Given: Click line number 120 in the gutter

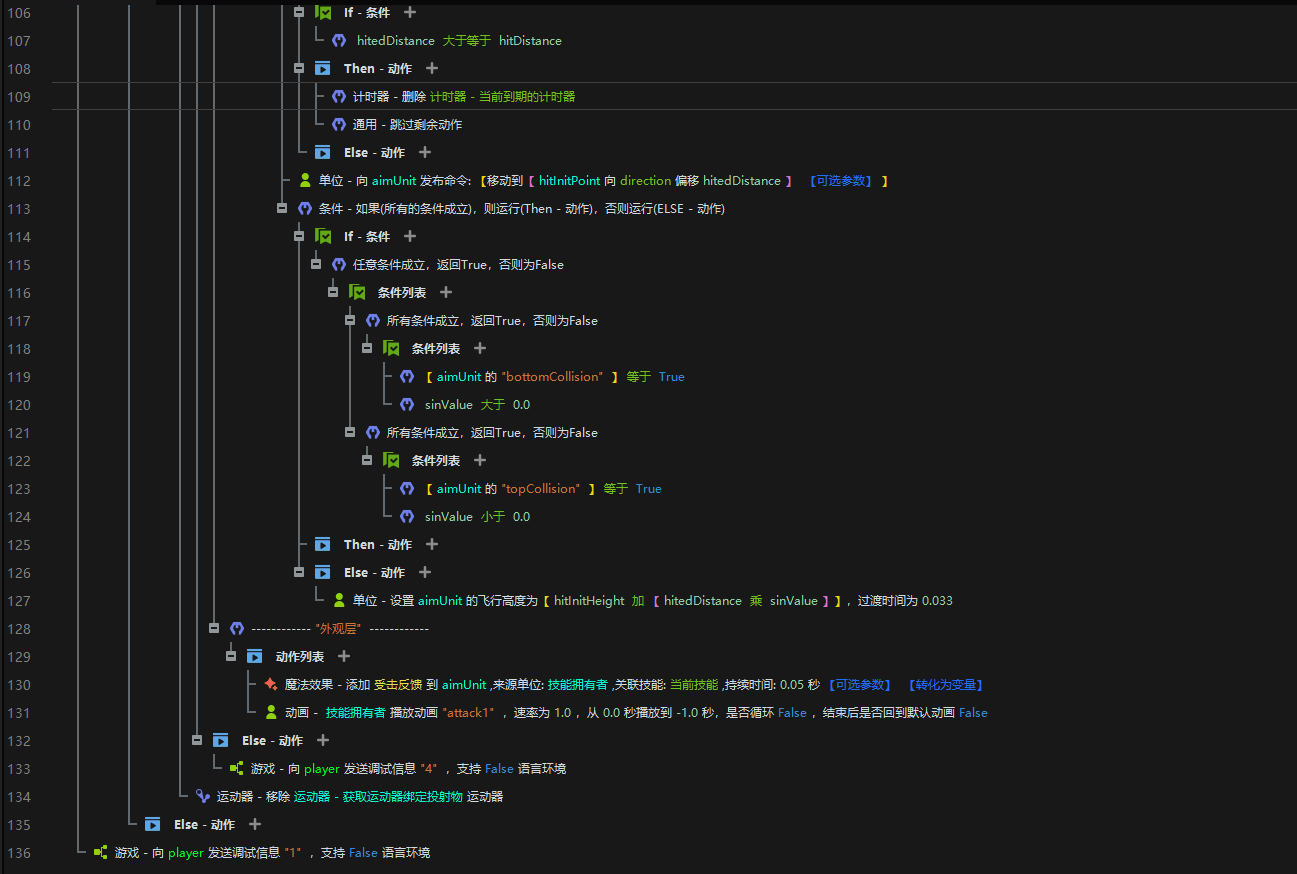Looking at the screenshot, I should [x=18, y=405].
